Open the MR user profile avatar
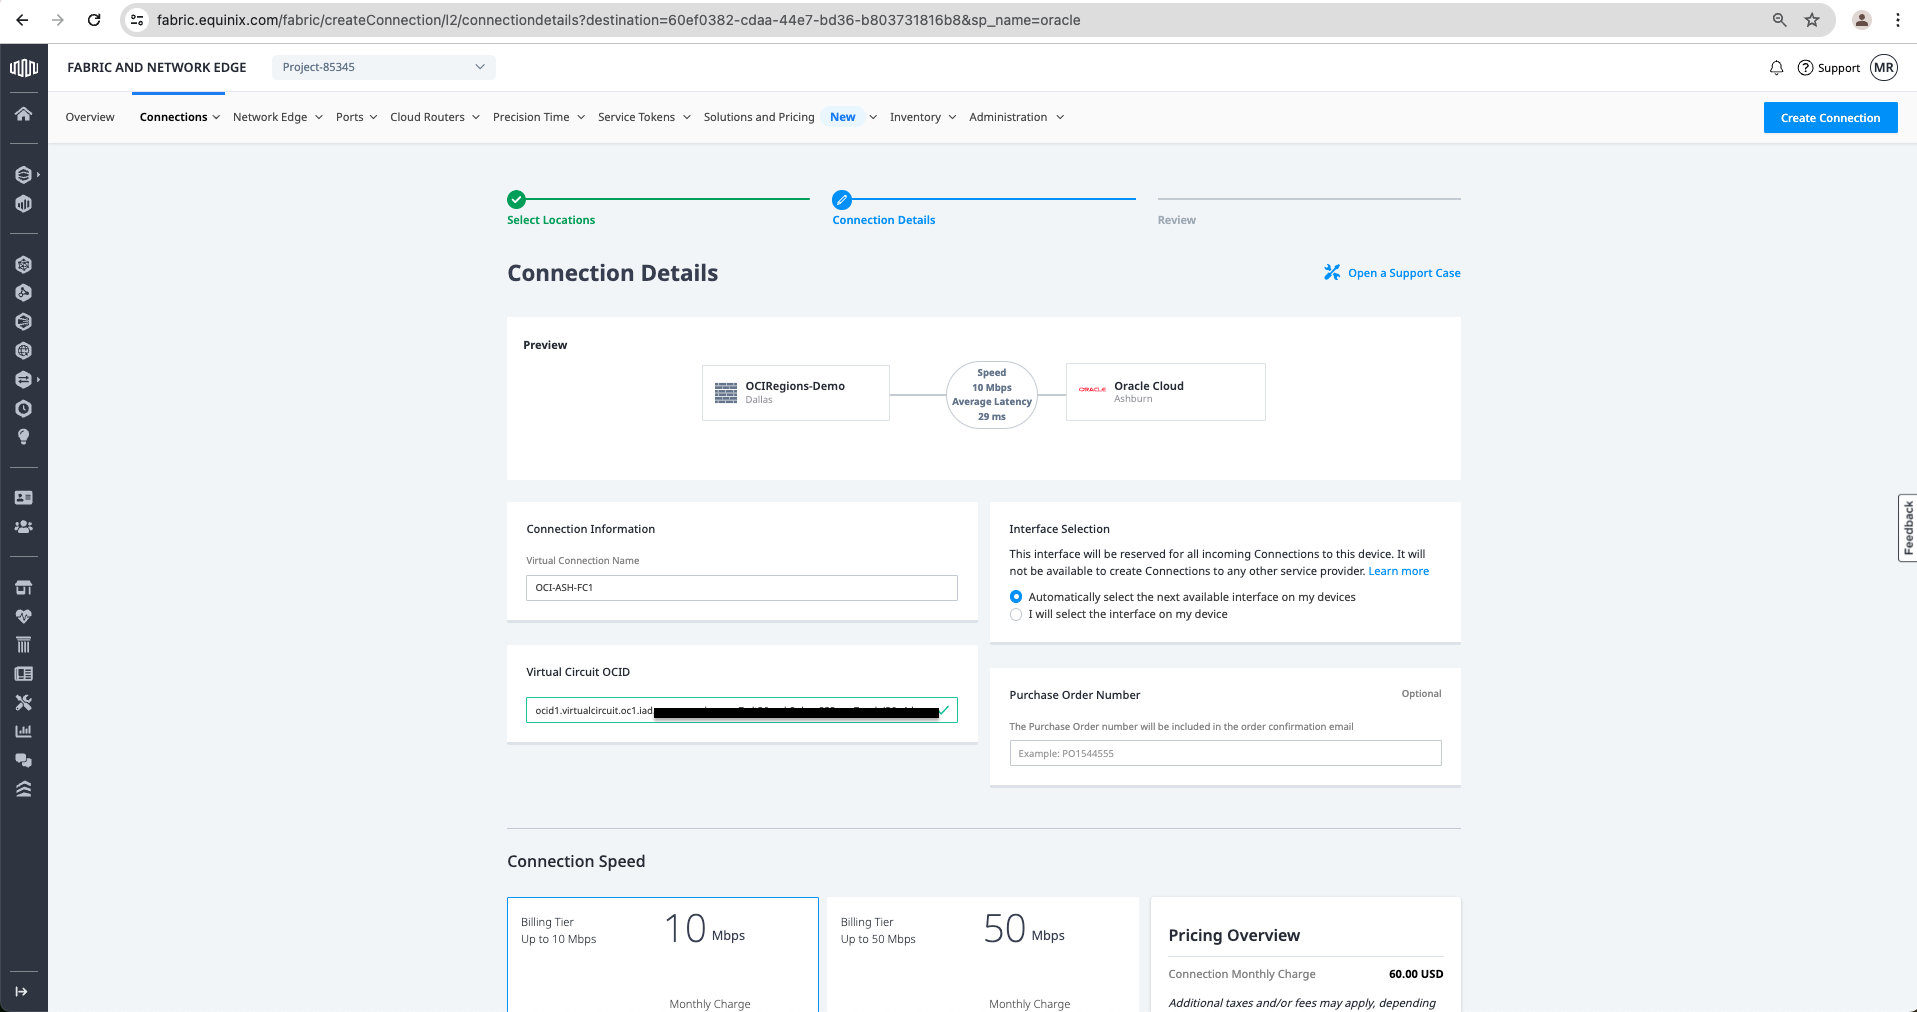The image size is (1917, 1012). pyautogui.click(x=1884, y=68)
